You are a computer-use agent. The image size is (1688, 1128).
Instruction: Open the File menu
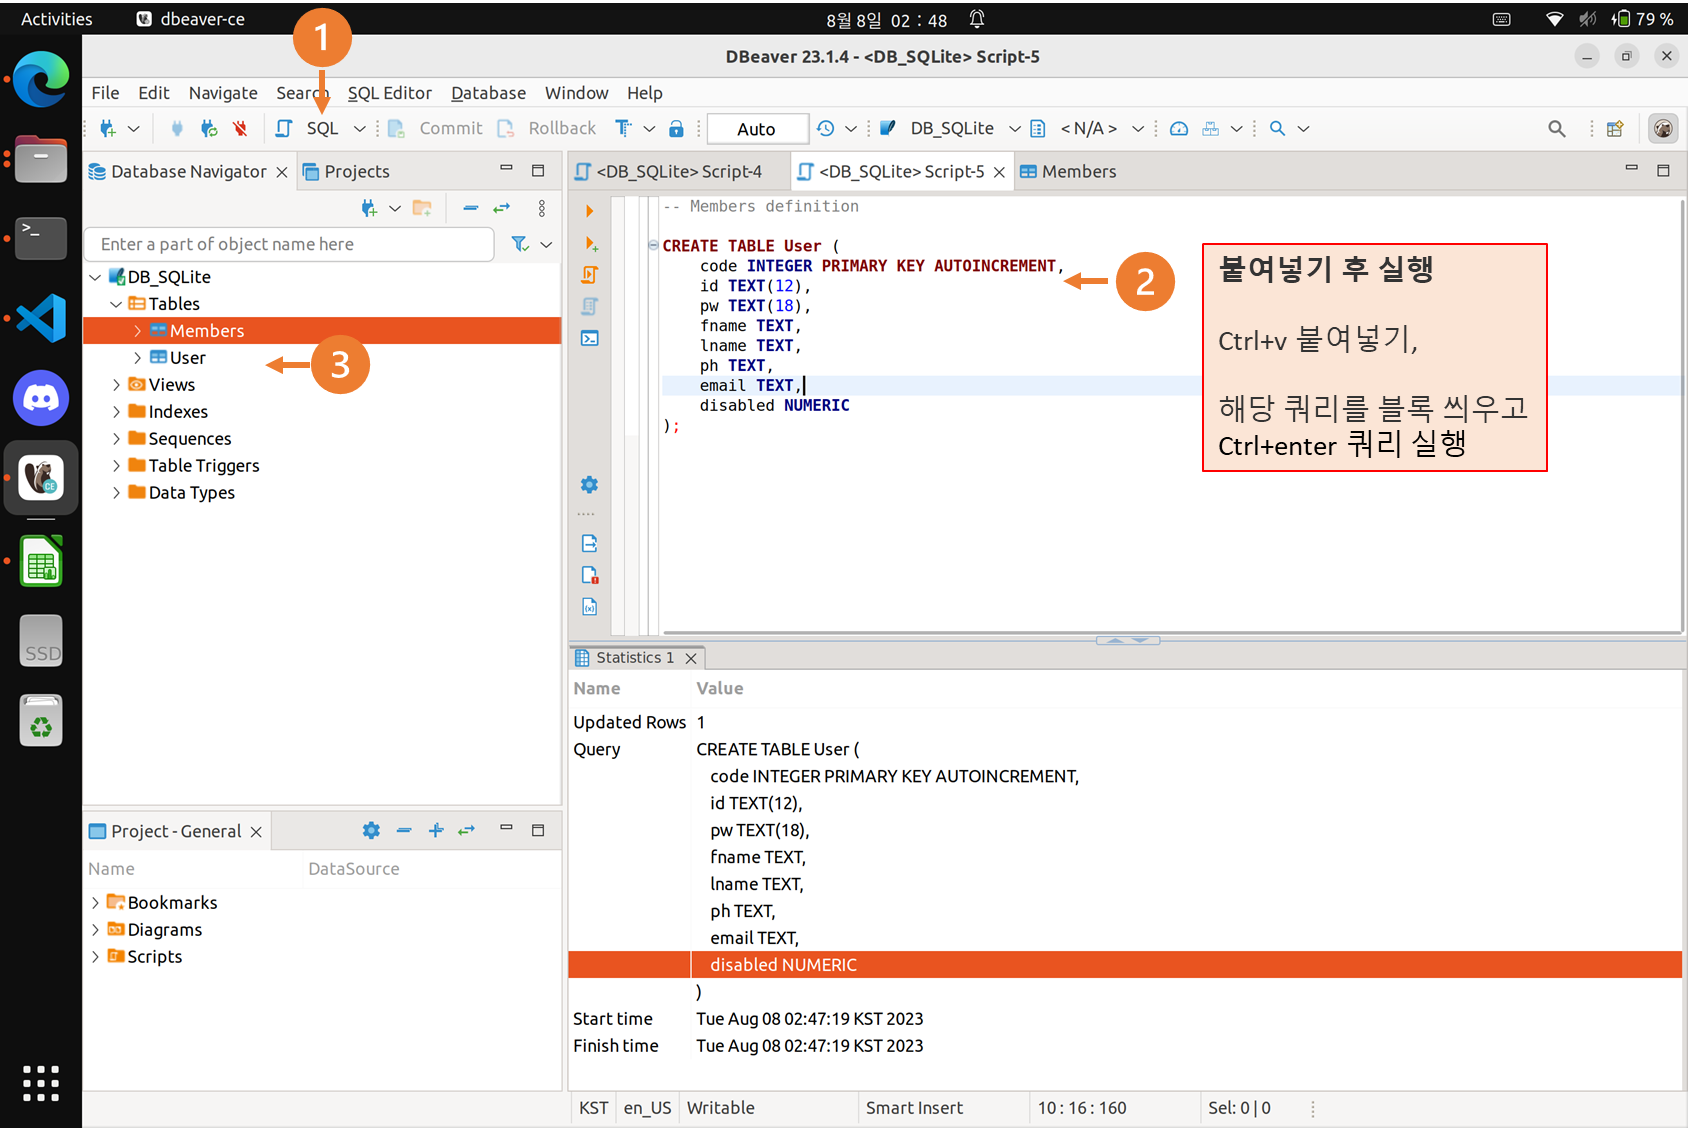(105, 93)
